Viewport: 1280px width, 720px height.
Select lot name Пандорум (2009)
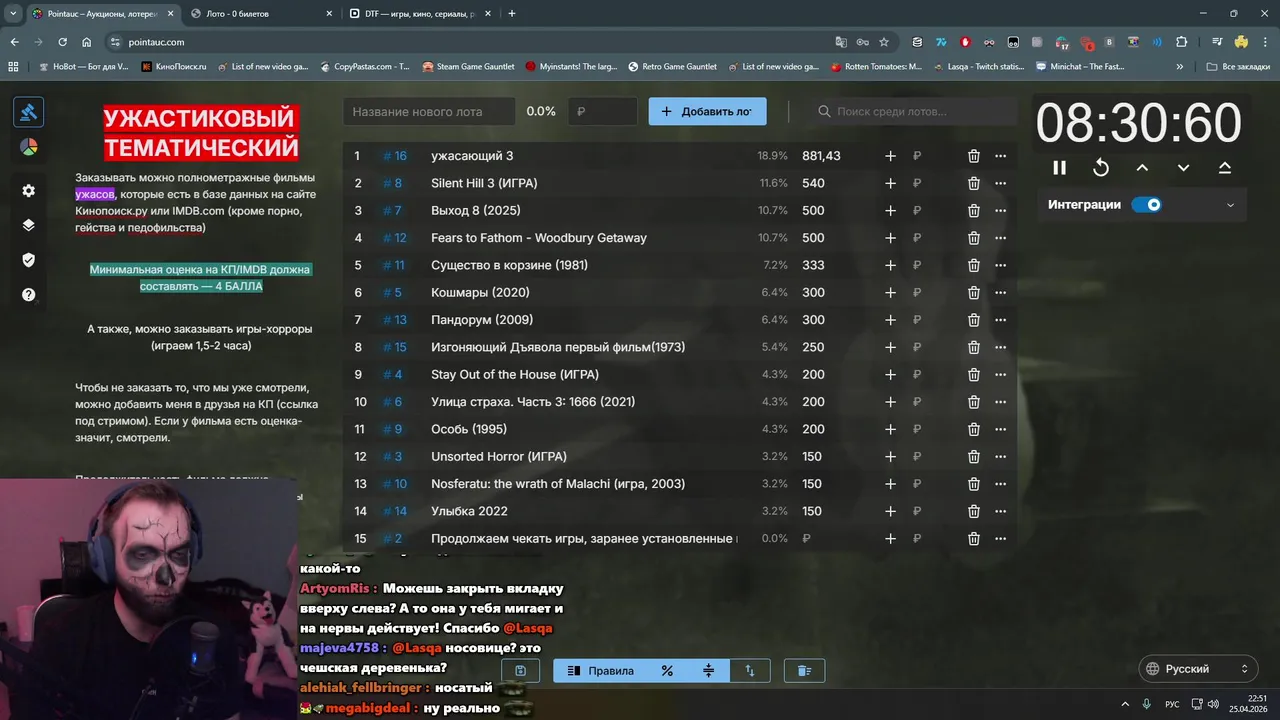coord(482,320)
